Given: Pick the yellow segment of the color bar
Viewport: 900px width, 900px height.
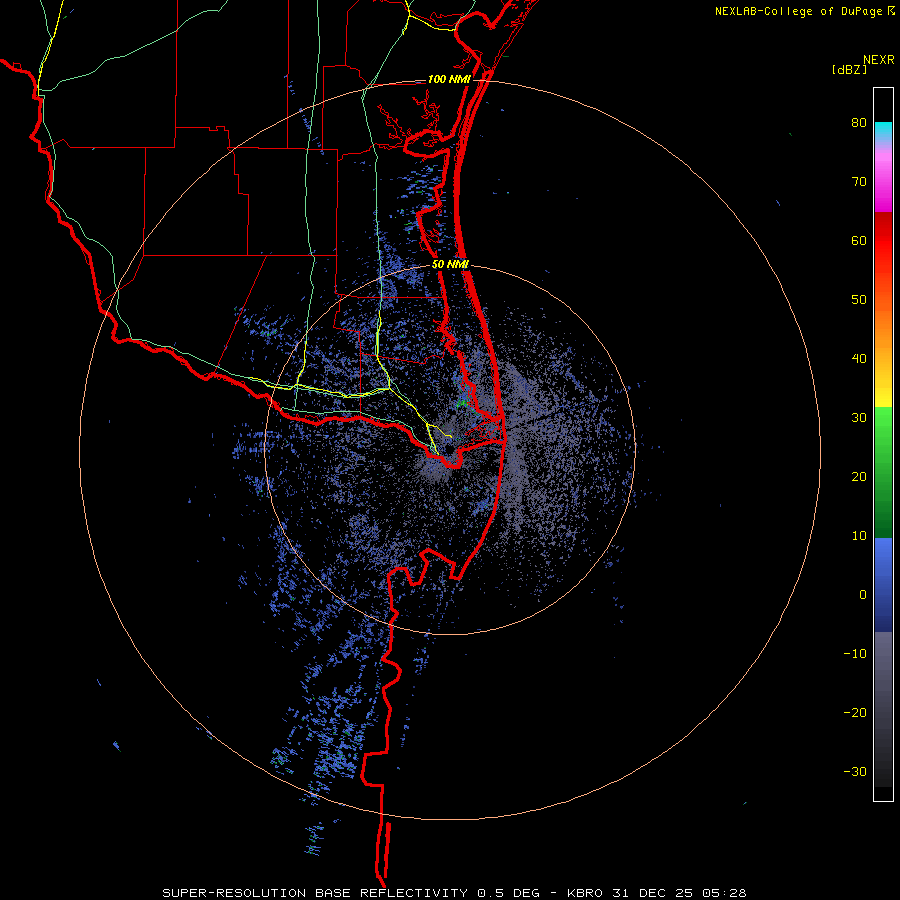Looking at the screenshot, I should (883, 393).
